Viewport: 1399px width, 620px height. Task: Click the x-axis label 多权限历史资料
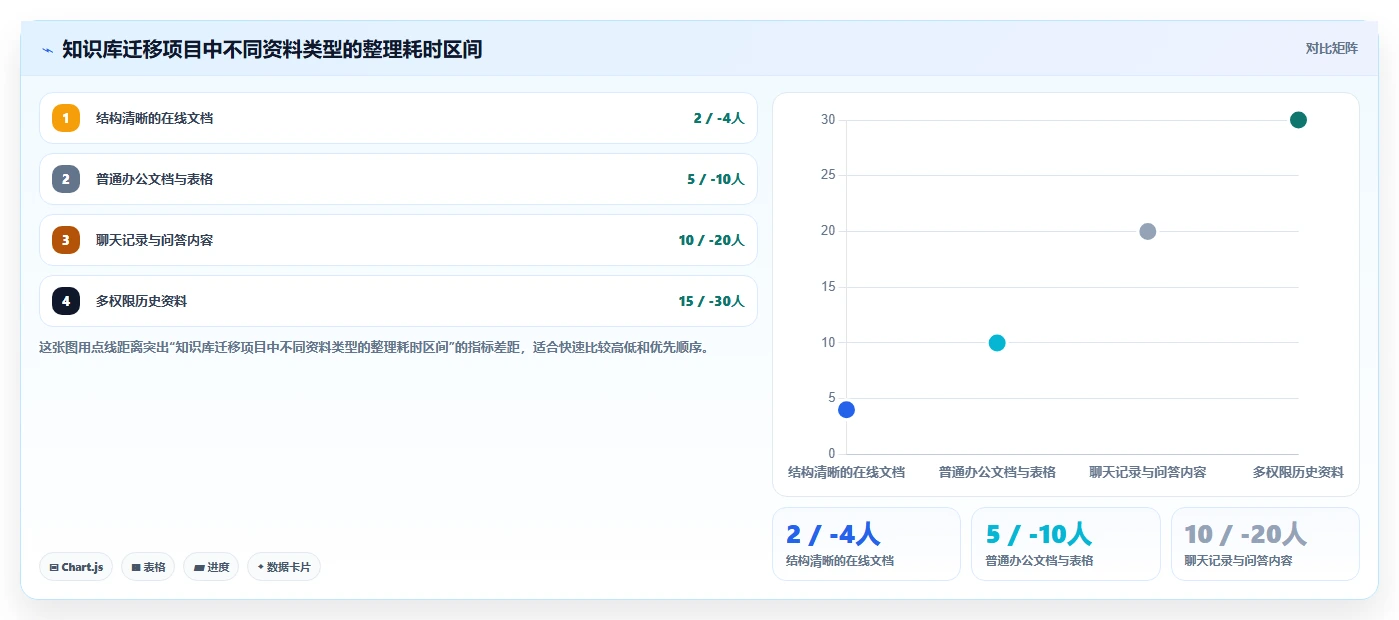(1298, 472)
